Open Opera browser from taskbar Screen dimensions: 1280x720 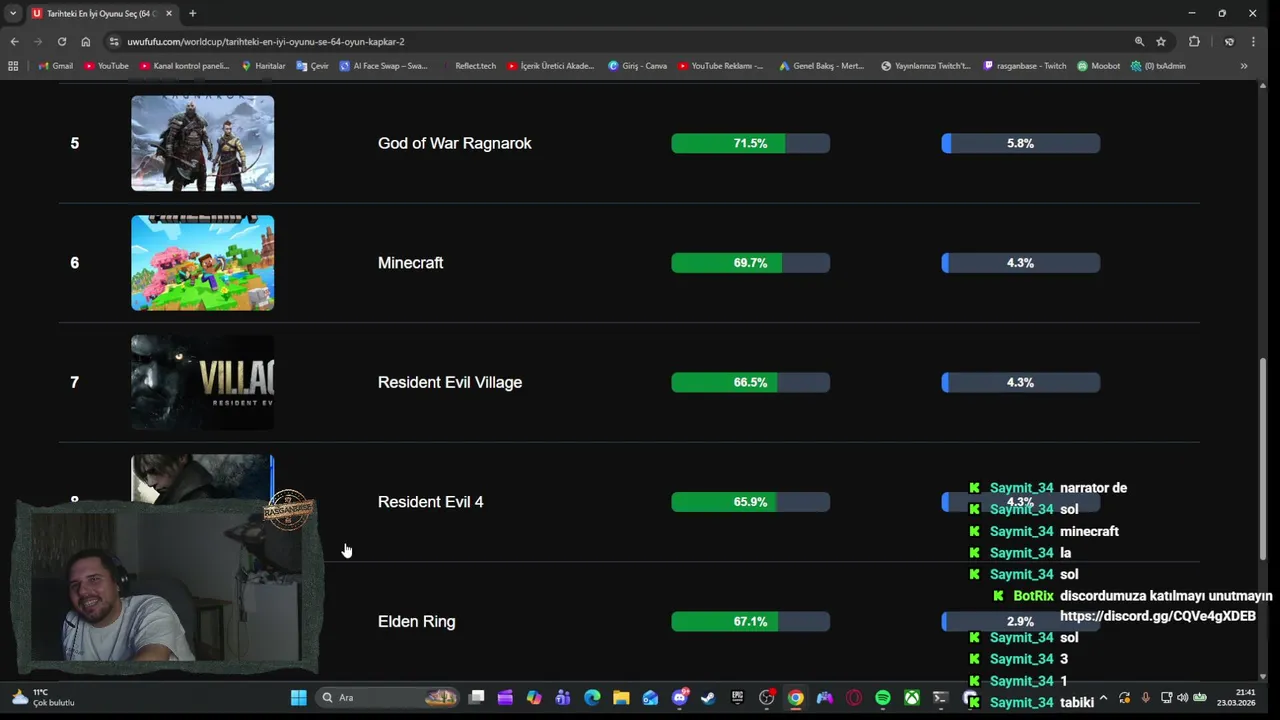pos(854,697)
